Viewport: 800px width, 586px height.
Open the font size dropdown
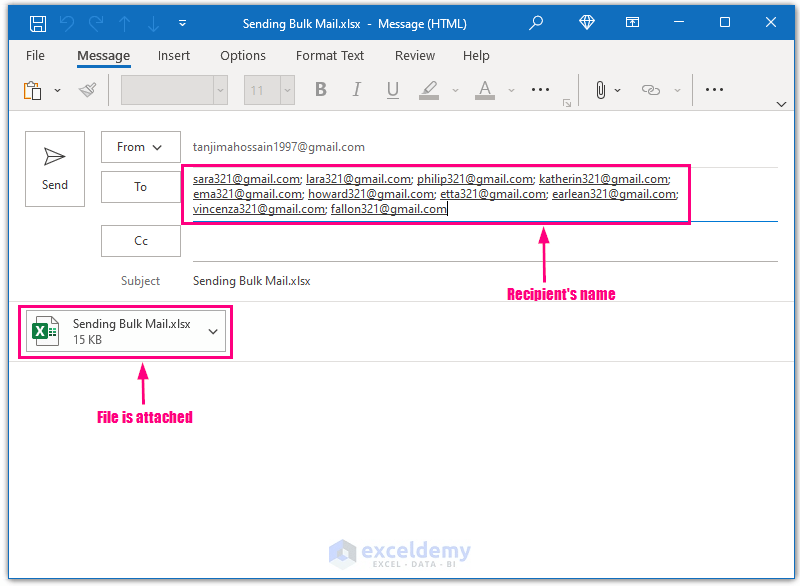click(x=287, y=89)
